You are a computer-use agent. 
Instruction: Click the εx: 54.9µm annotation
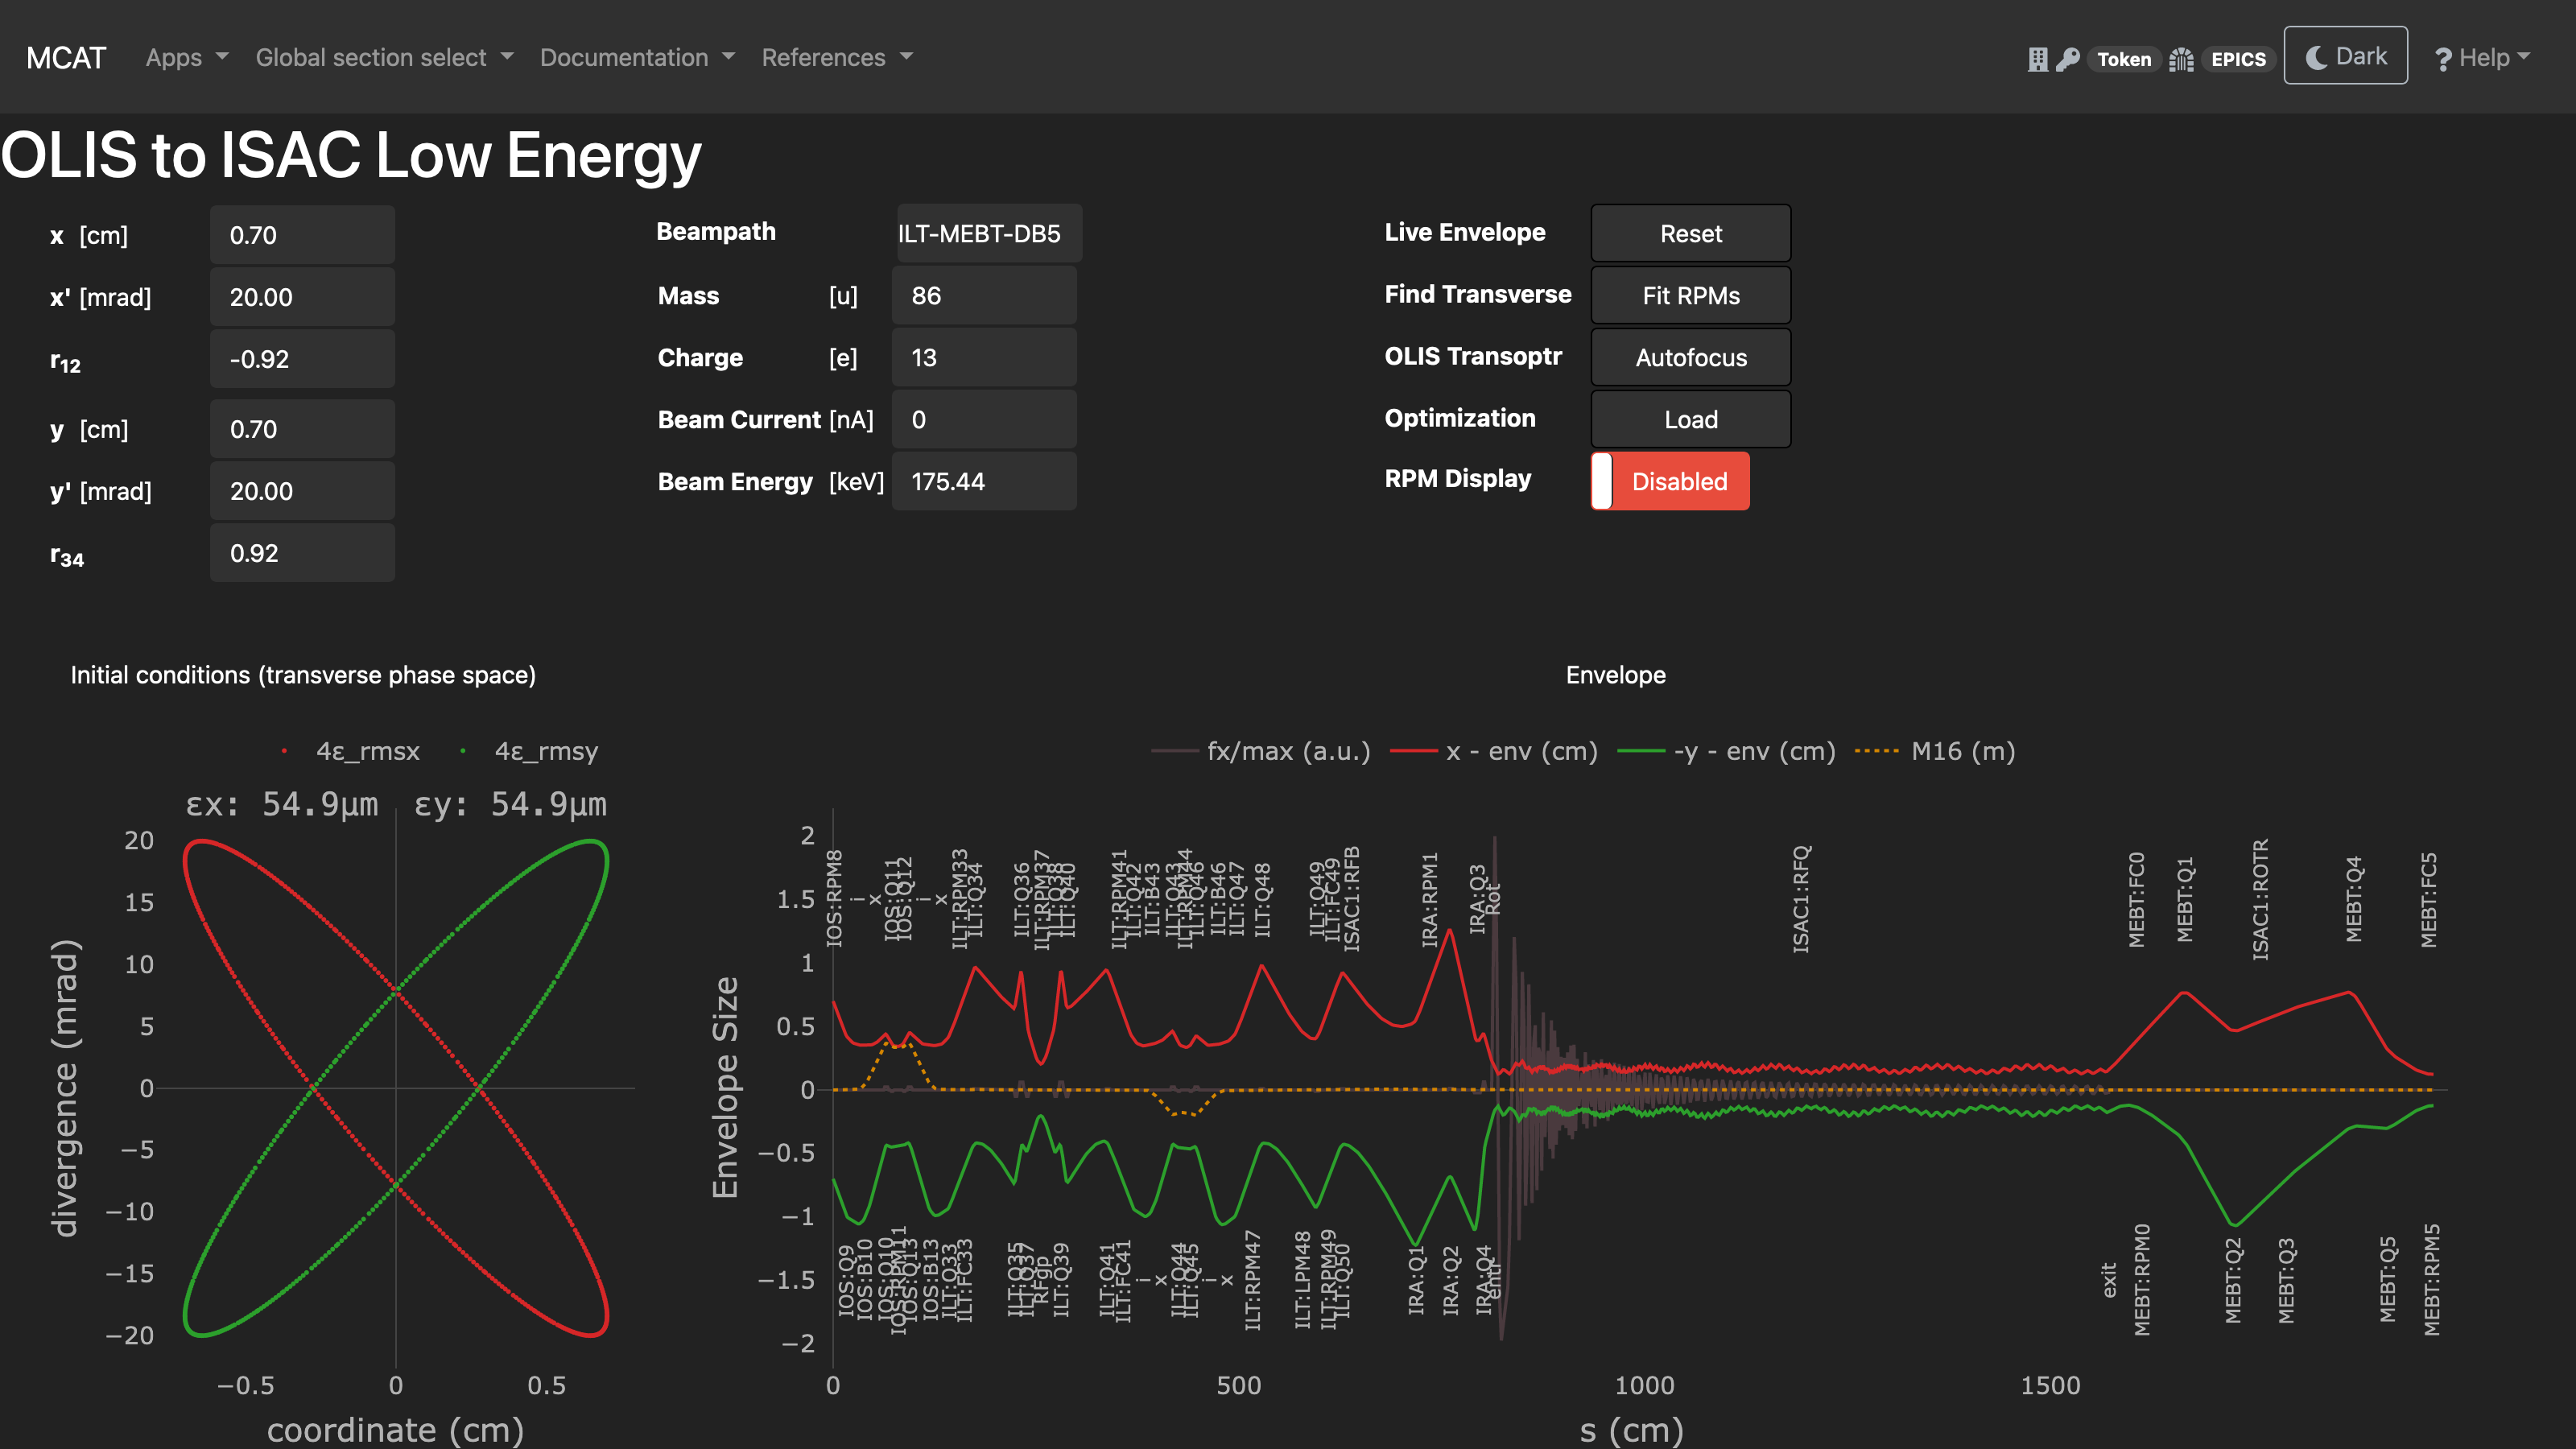[283, 804]
